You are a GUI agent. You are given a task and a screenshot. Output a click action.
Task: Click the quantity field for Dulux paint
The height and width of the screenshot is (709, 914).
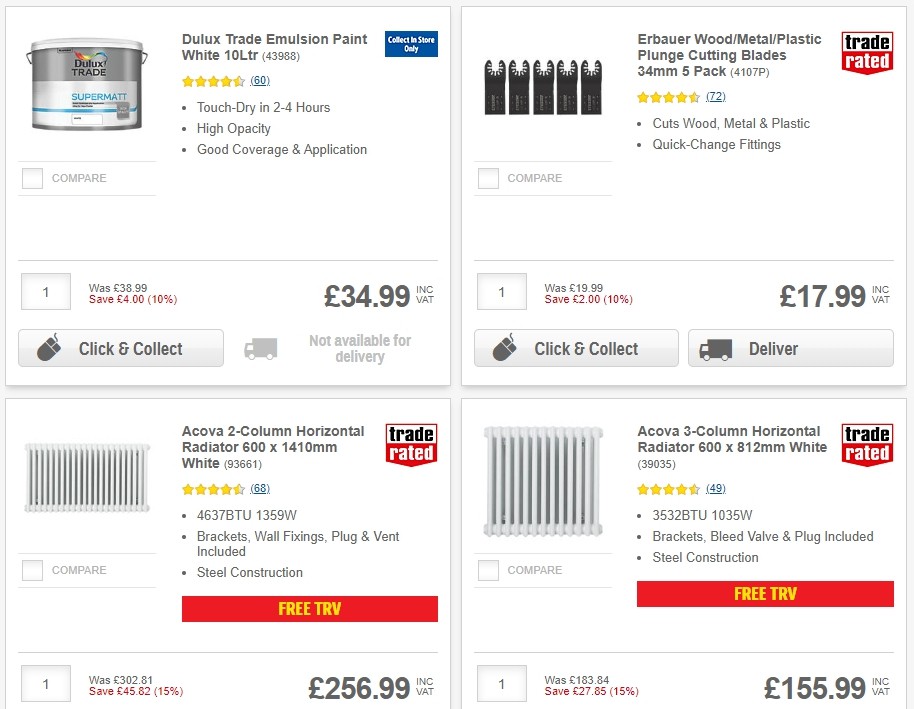(x=45, y=291)
